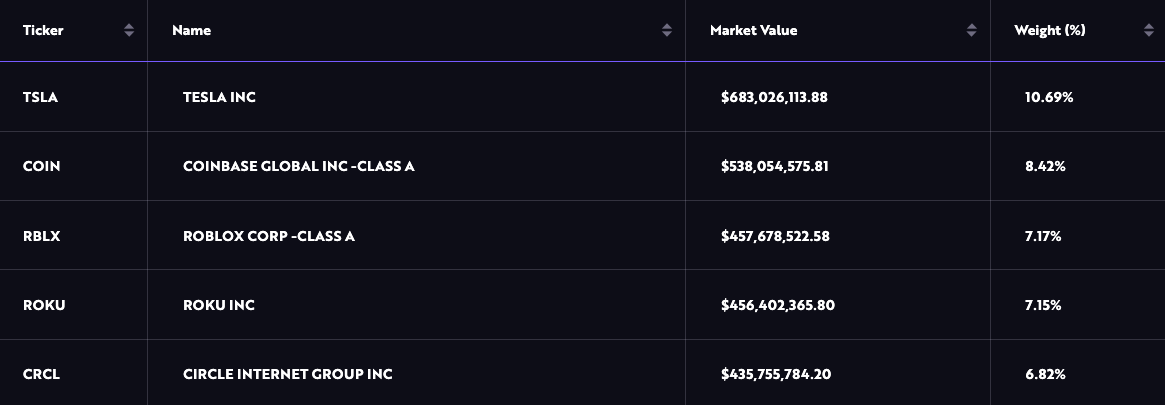Image resolution: width=1165 pixels, height=405 pixels.
Task: Toggle Market Value sort arrows icon
Action: pos(971,31)
